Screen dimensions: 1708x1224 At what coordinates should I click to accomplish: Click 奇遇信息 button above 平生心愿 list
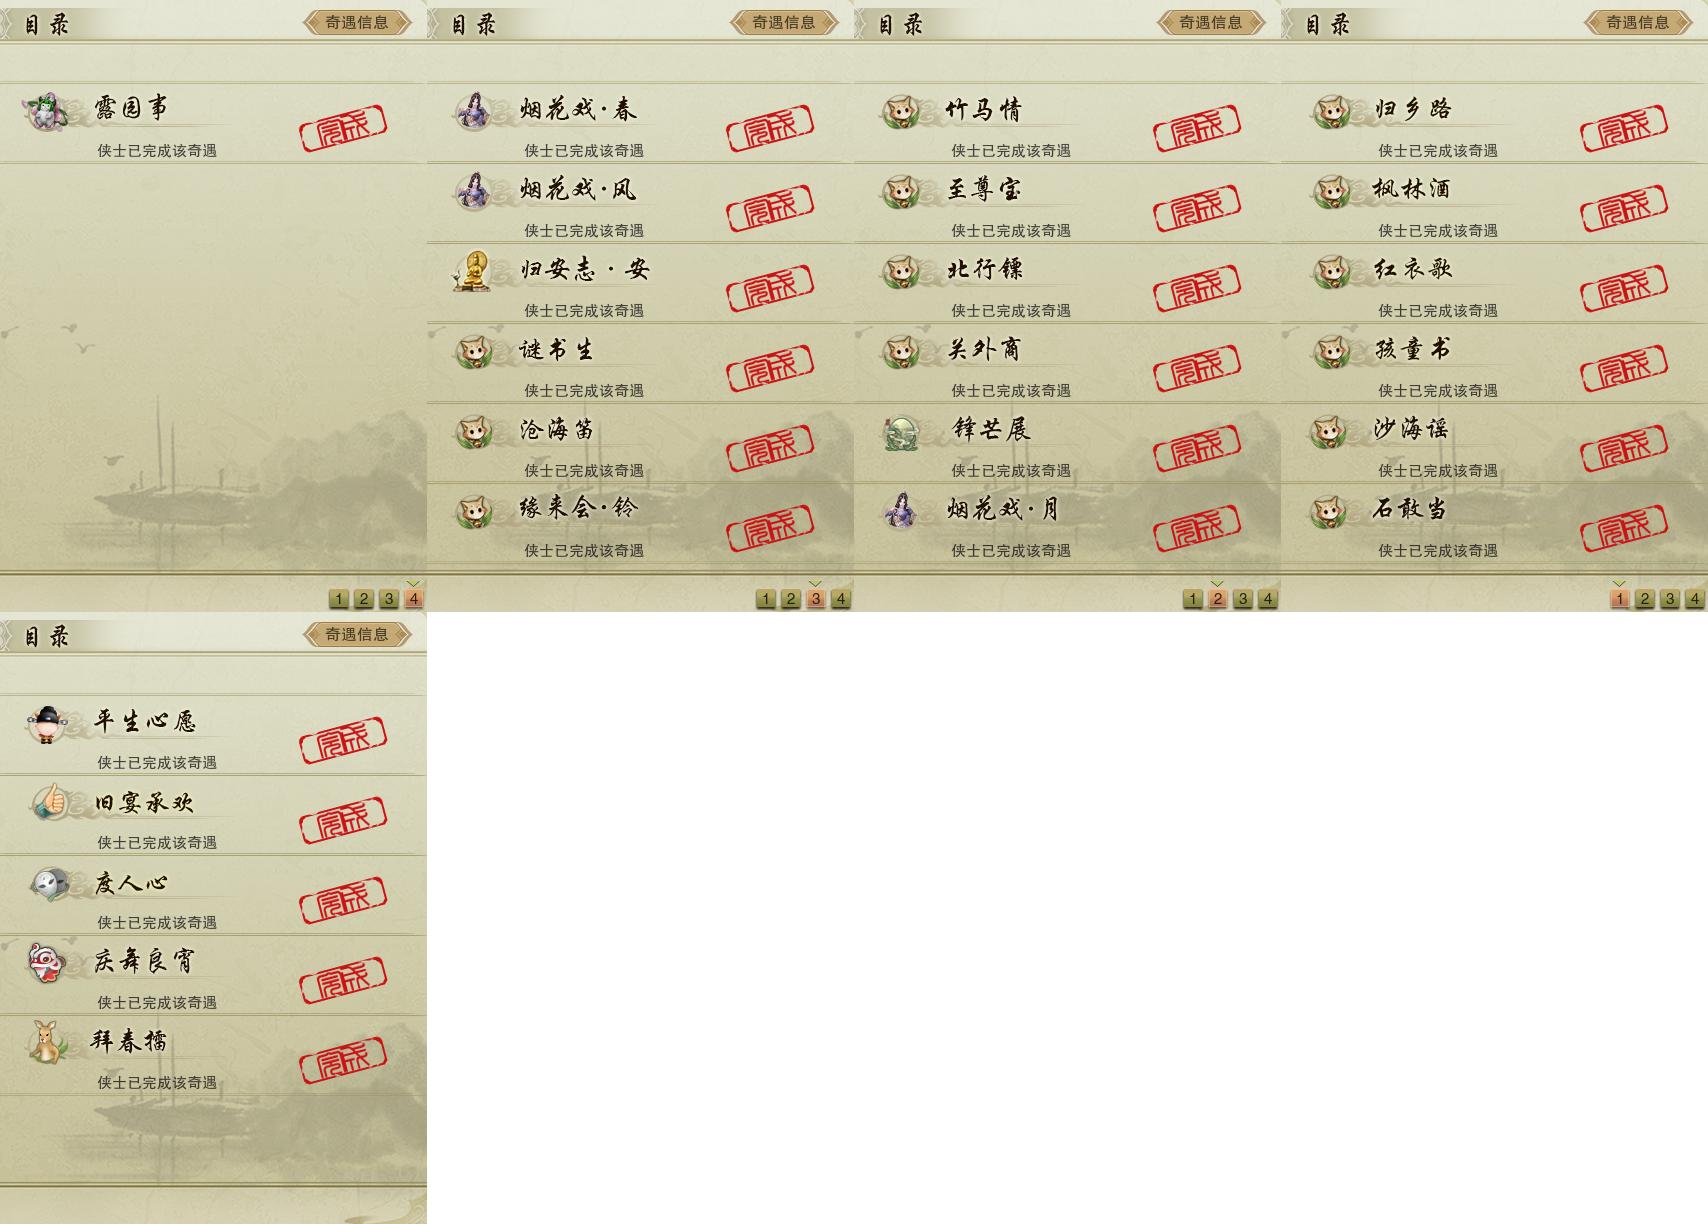coord(357,634)
